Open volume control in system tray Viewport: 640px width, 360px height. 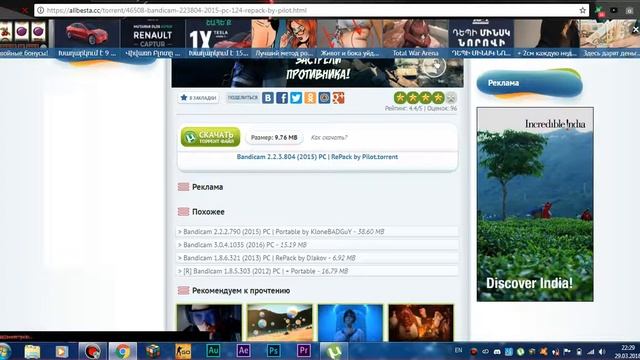tap(602, 351)
